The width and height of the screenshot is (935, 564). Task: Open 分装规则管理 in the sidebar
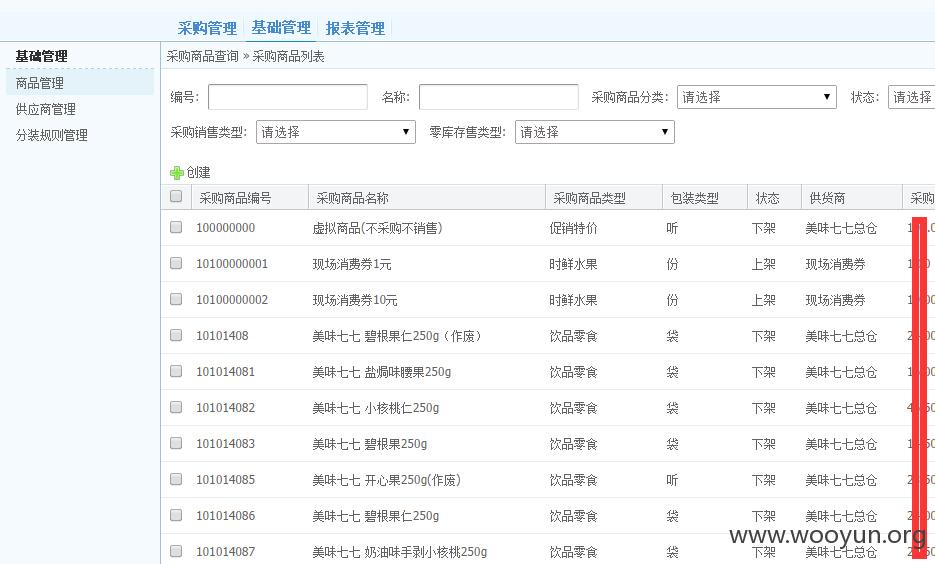click(x=52, y=135)
